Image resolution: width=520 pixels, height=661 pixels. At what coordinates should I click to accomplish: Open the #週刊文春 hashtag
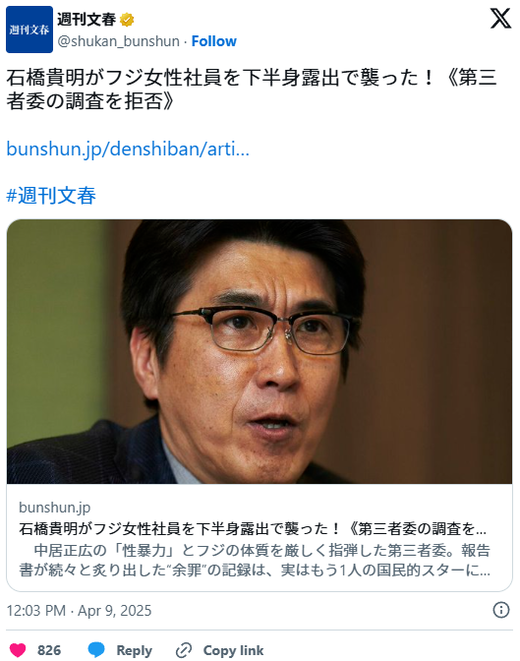[51, 196]
